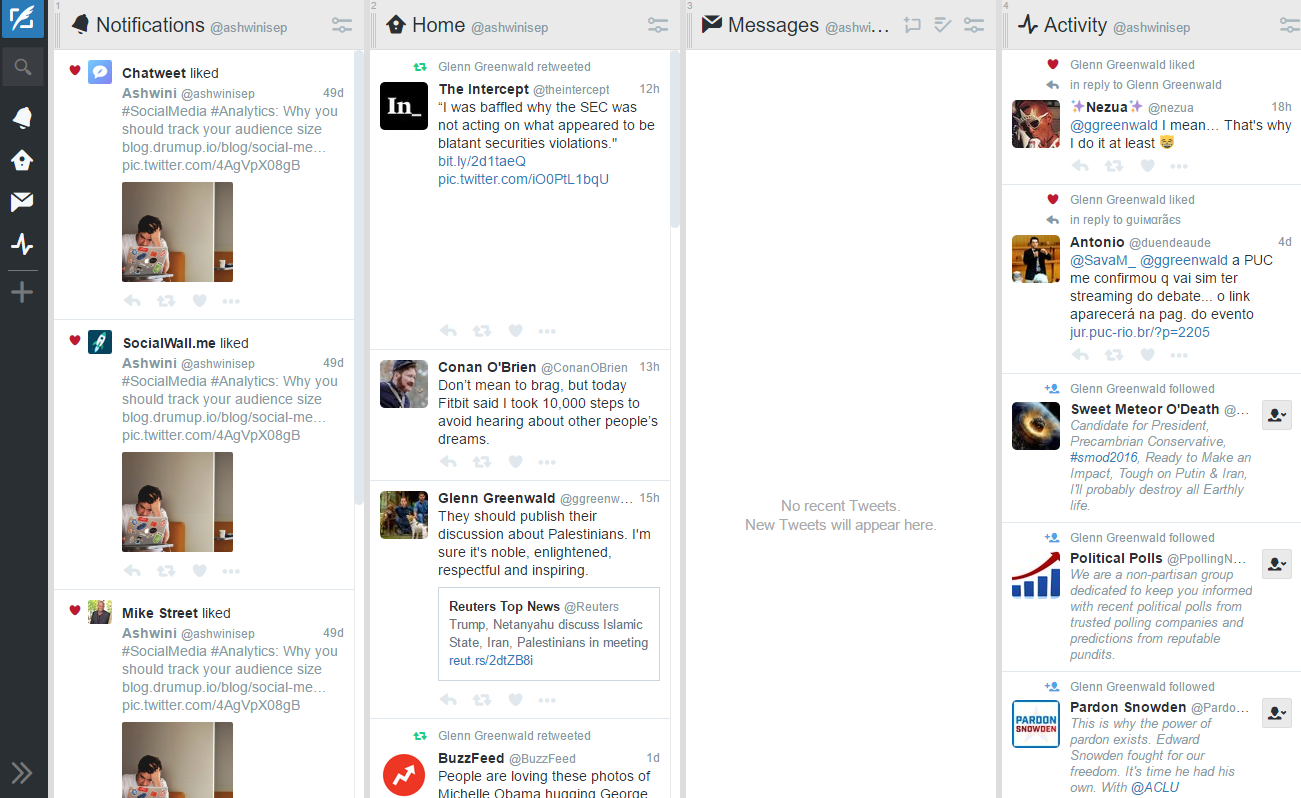The image size is (1301, 798).
Task: Open follow menu for Political Polls
Action: 1277,564
